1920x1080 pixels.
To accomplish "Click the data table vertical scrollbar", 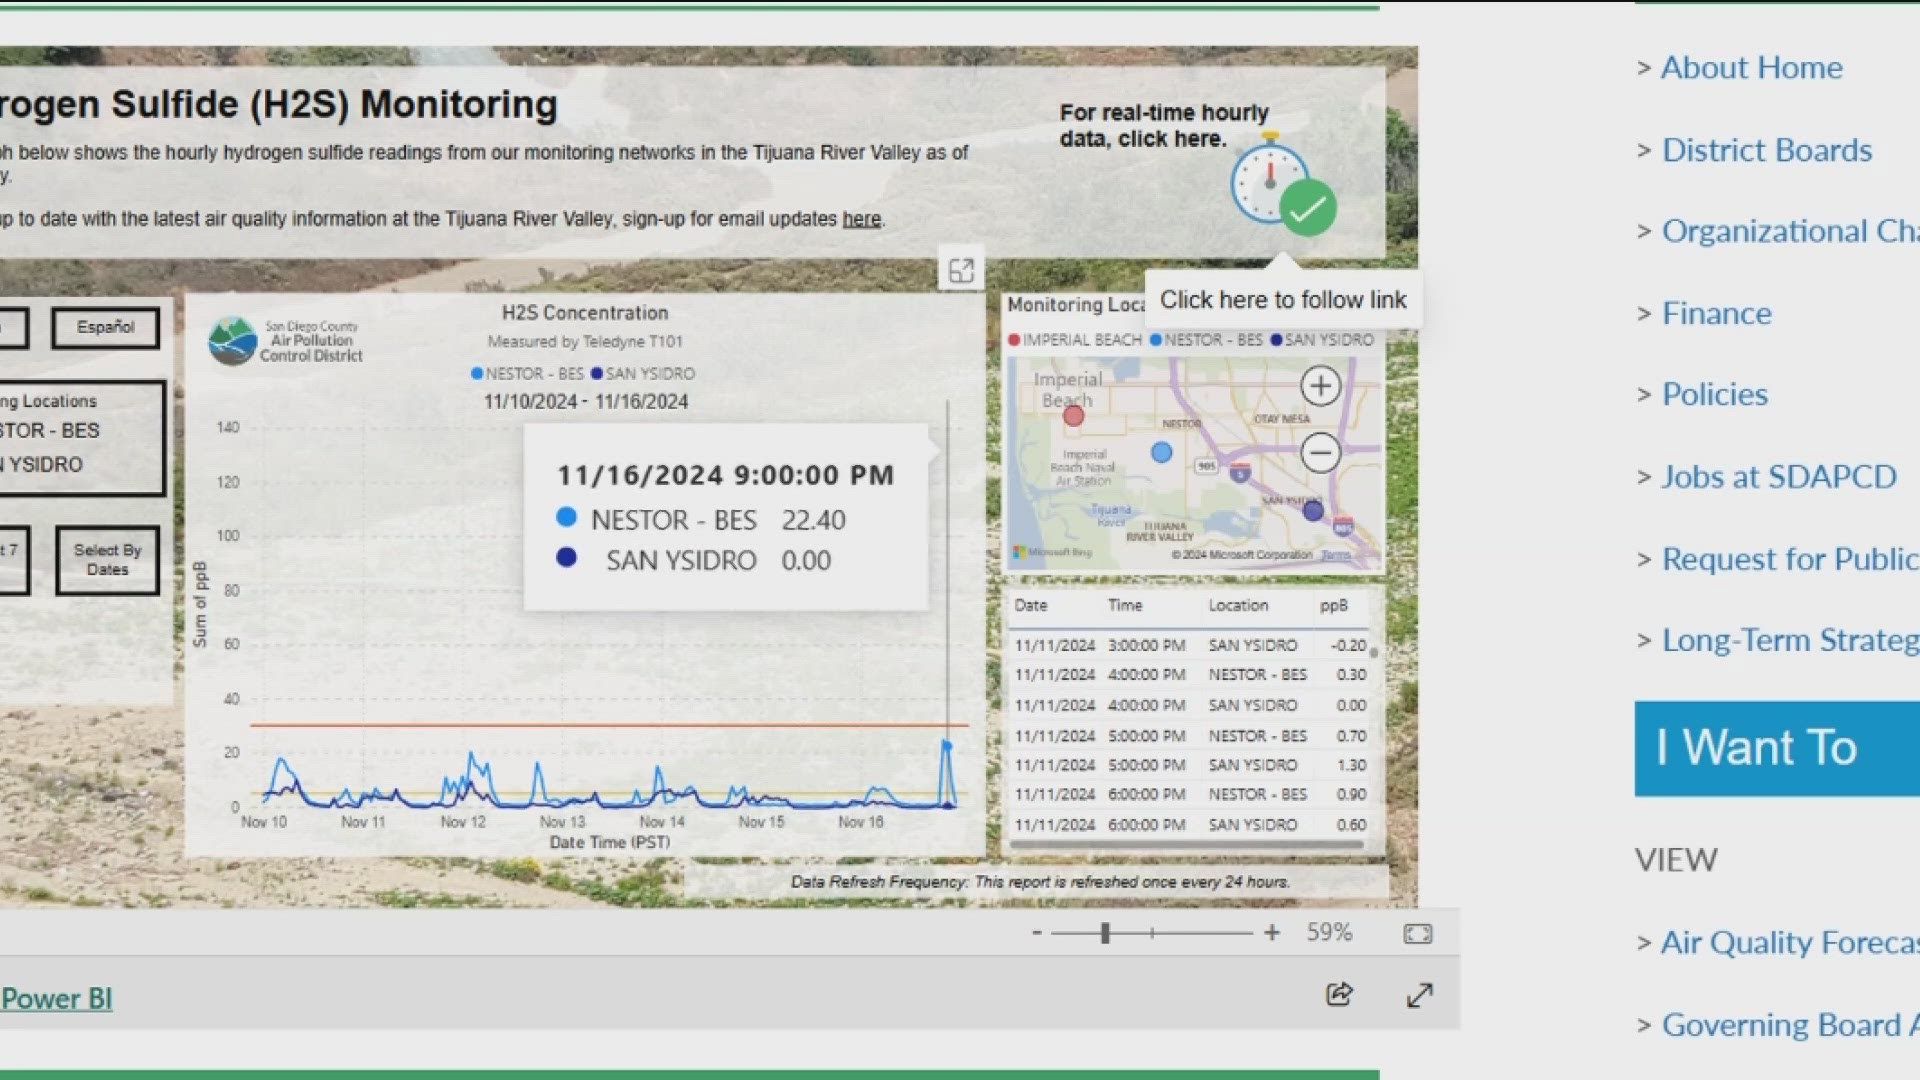I will pos(1374,652).
